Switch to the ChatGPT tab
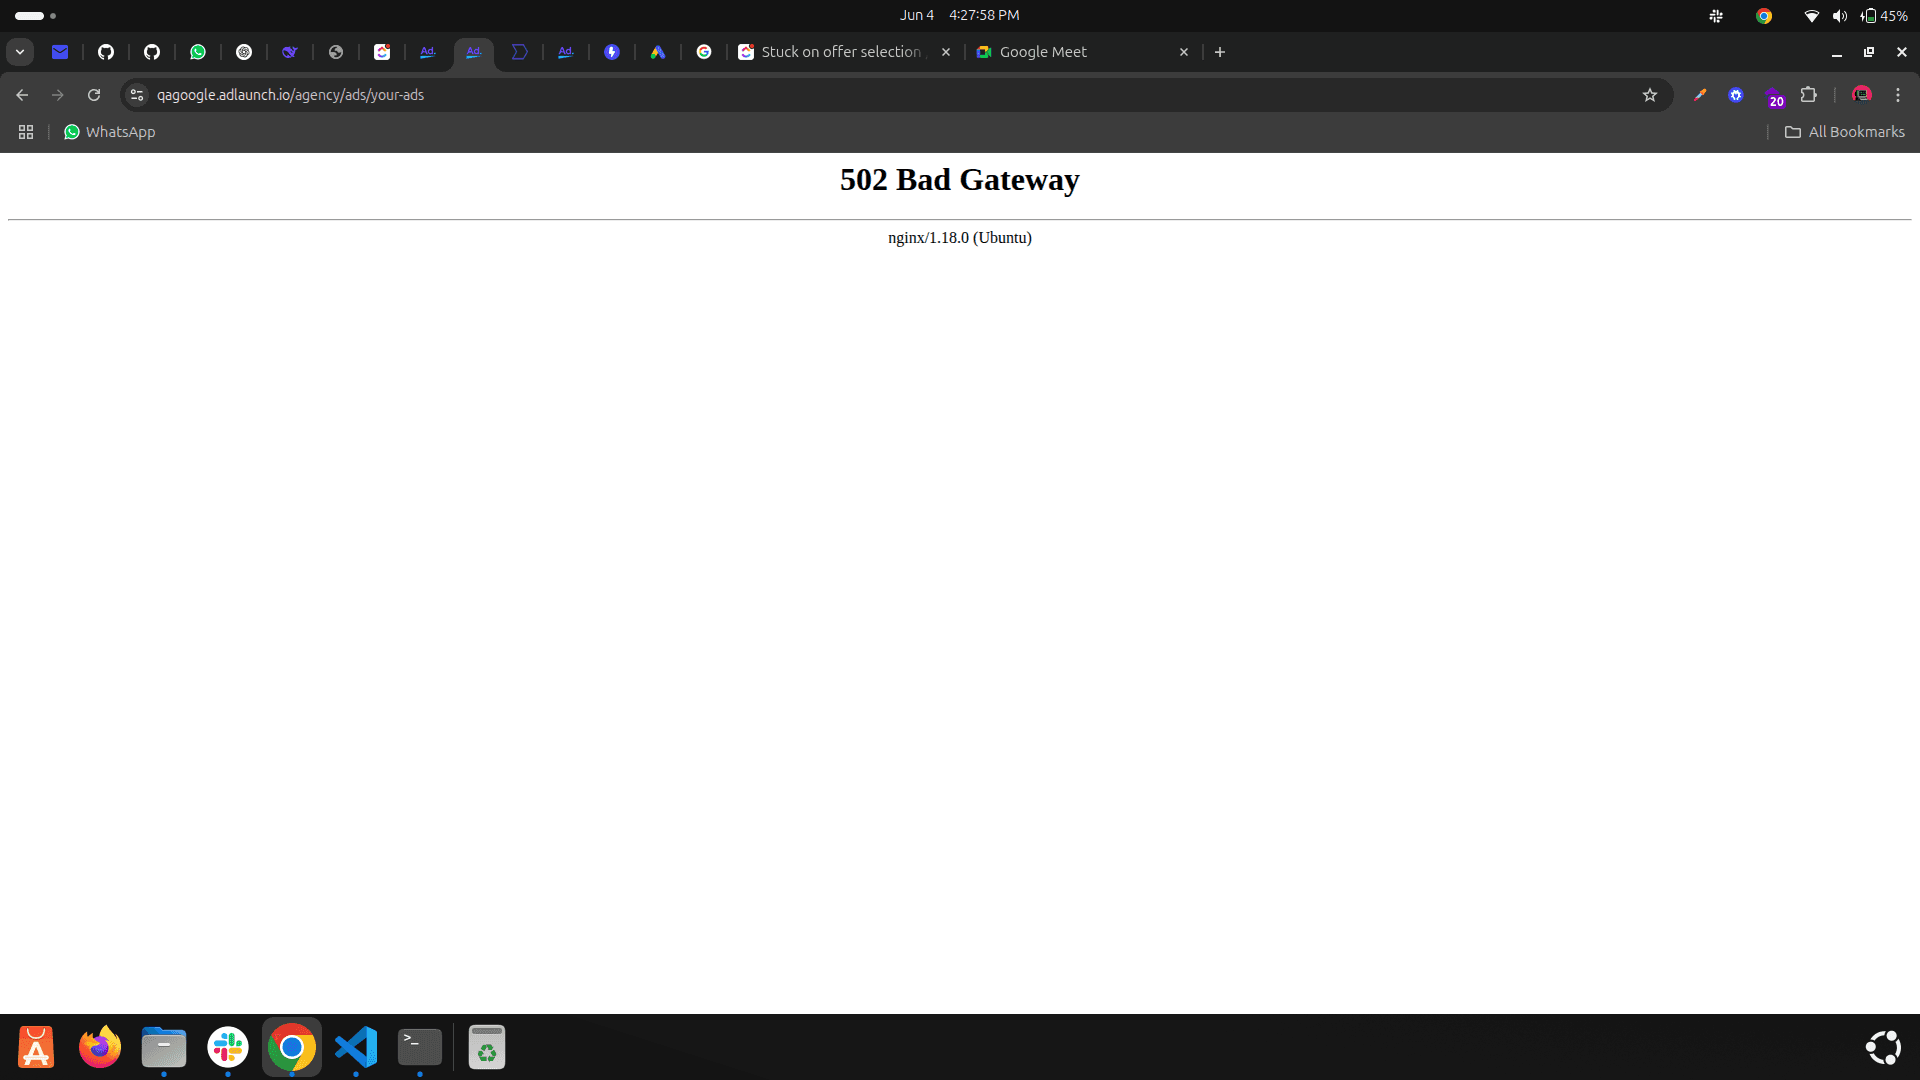 click(x=244, y=52)
